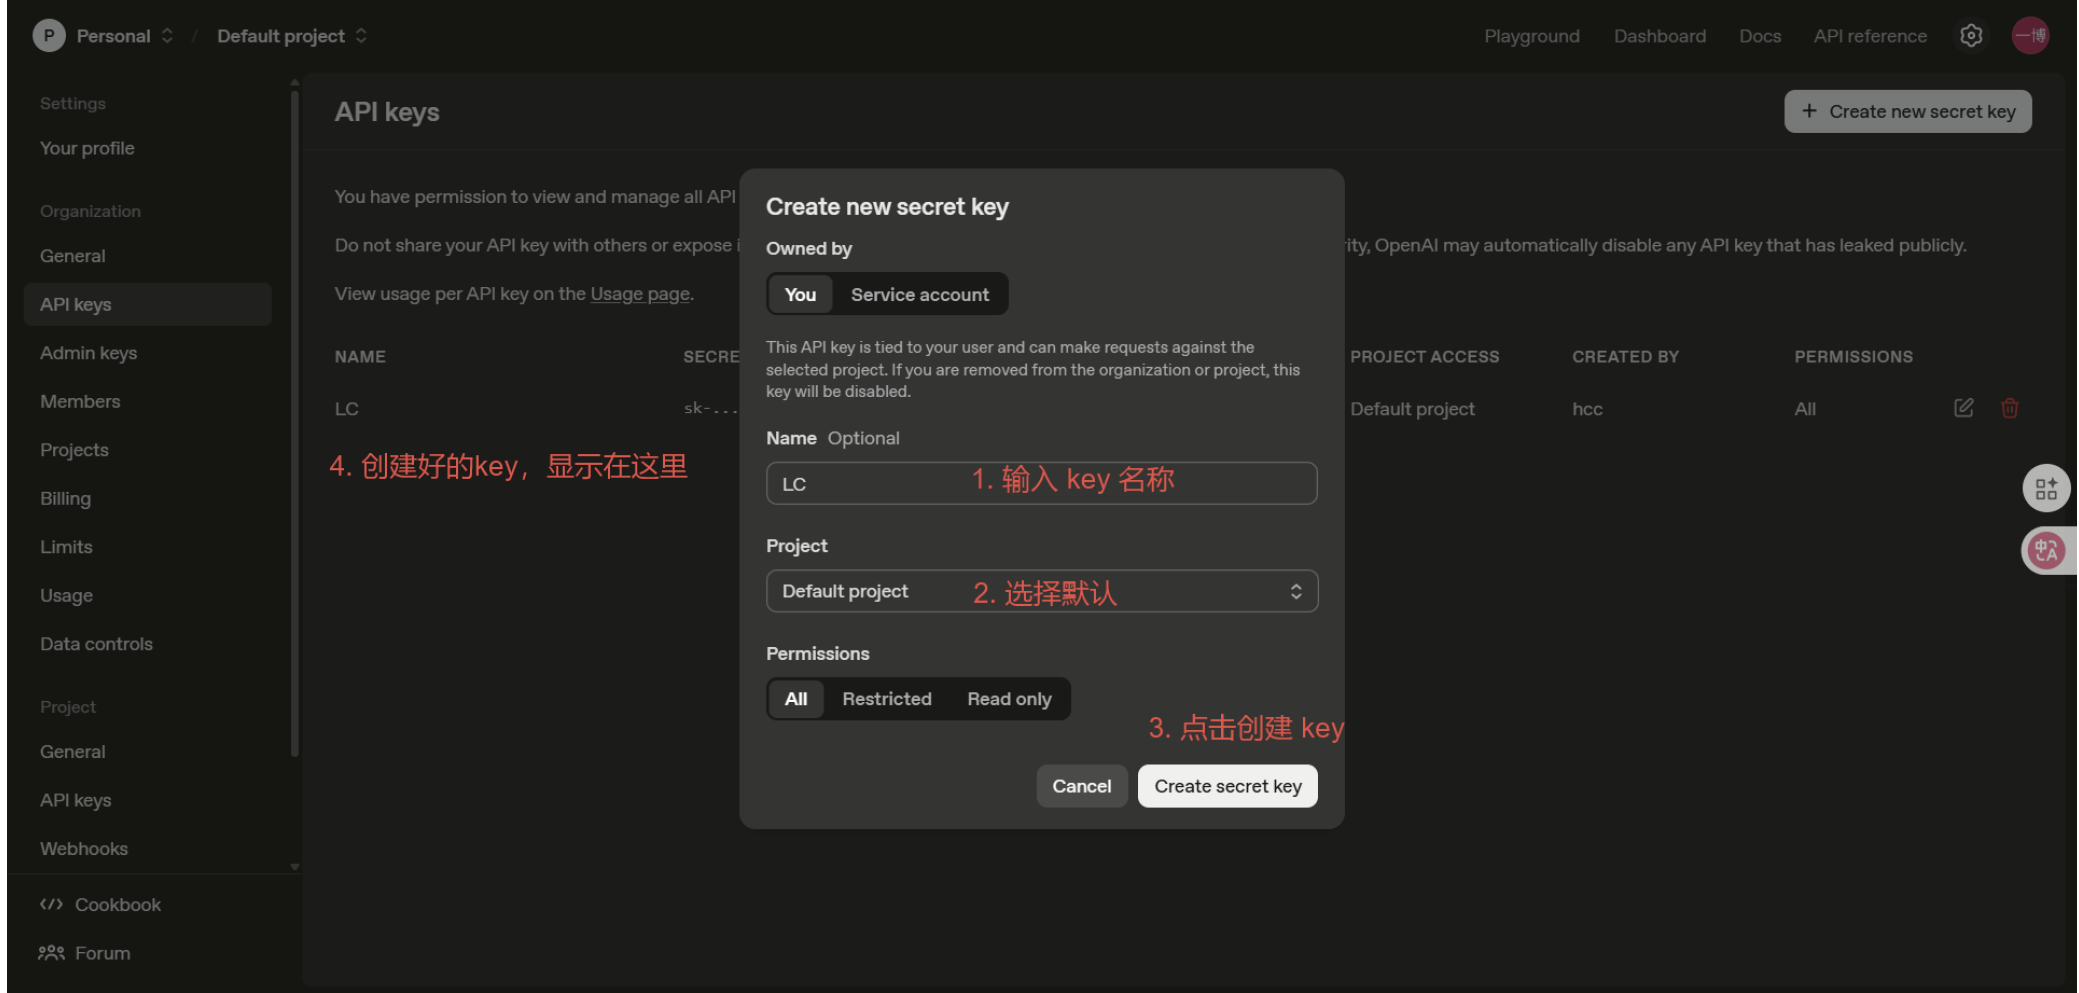Click Create new secret key button
The height and width of the screenshot is (993, 2079).
point(1907,112)
